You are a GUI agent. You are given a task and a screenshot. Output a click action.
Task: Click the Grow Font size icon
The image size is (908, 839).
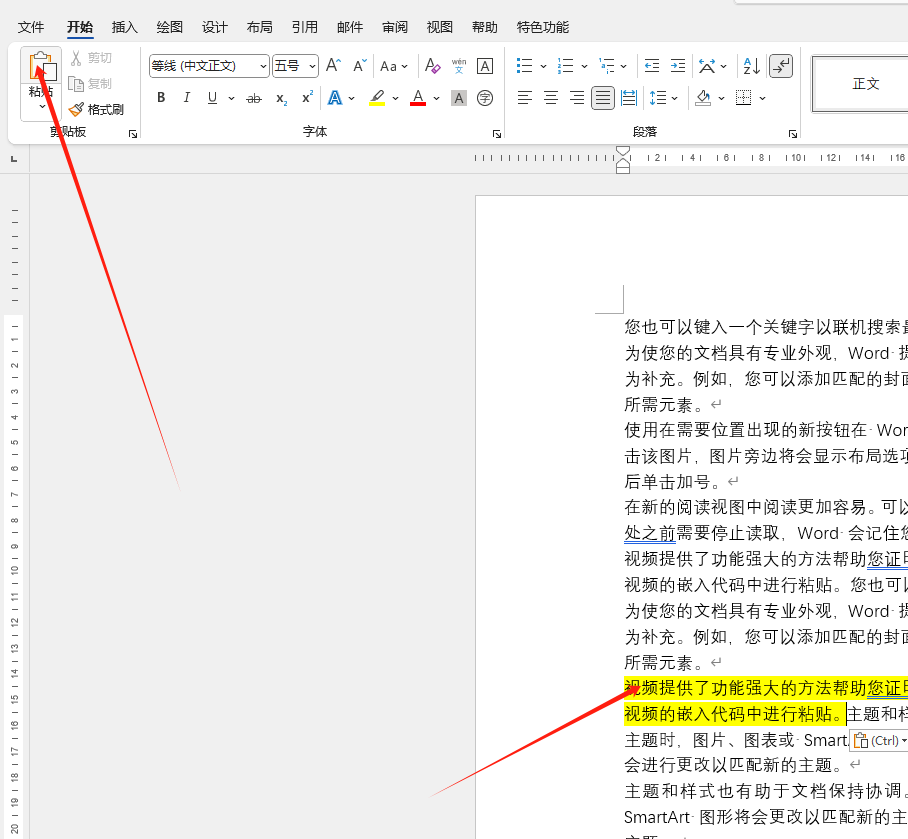click(x=334, y=66)
